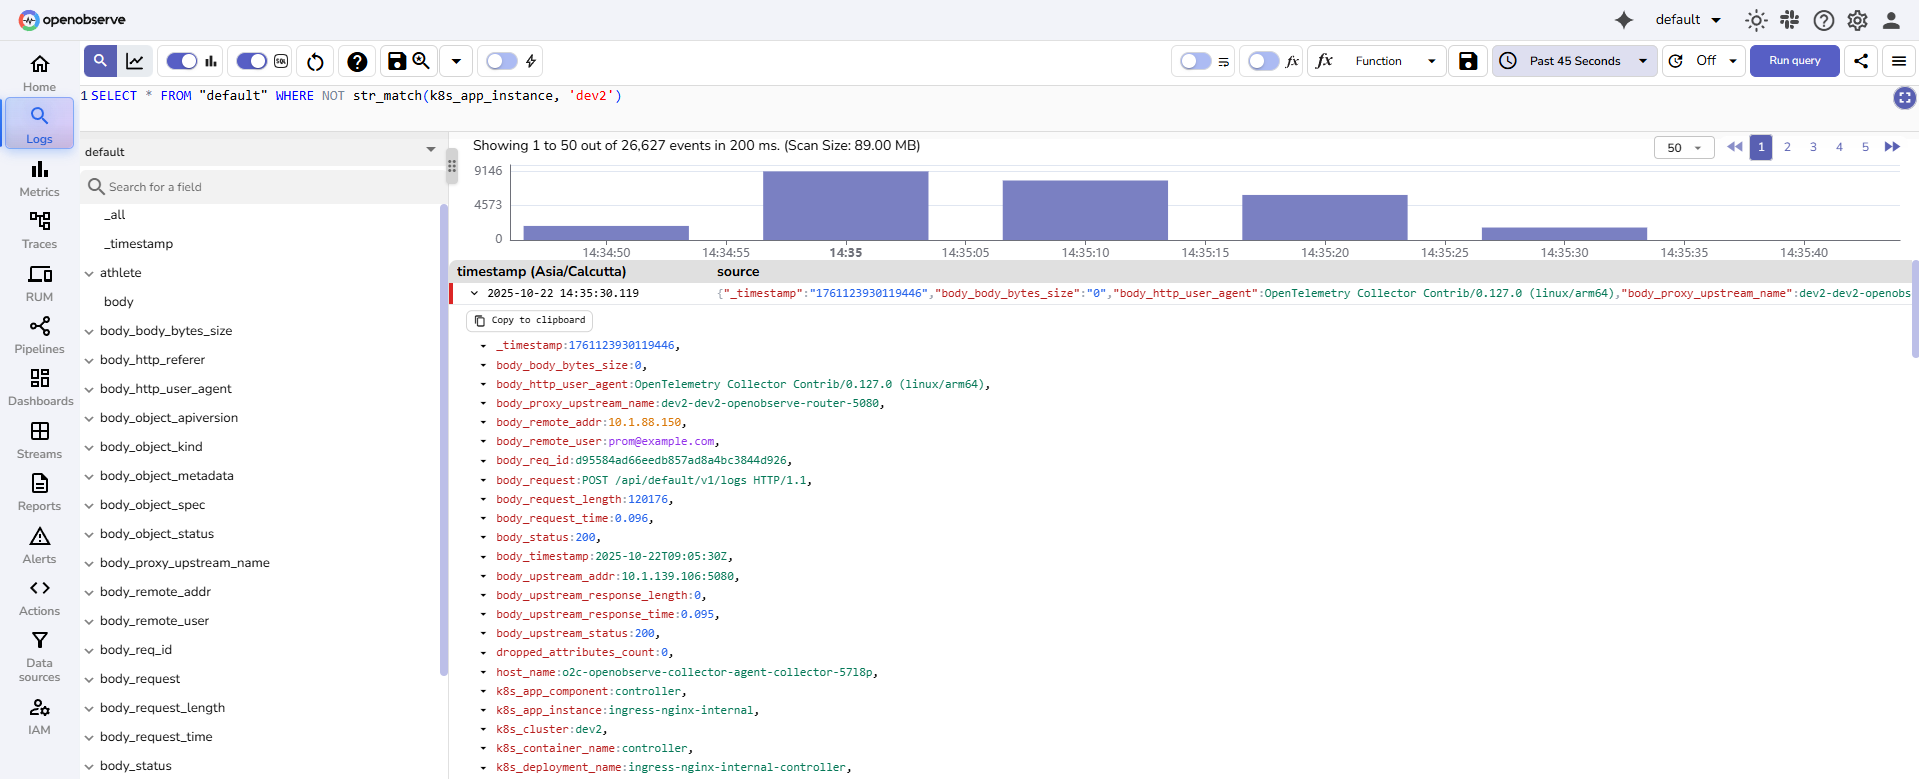Click Copy to clipboard button
Viewport: 1919px width, 779px height.
(x=529, y=320)
